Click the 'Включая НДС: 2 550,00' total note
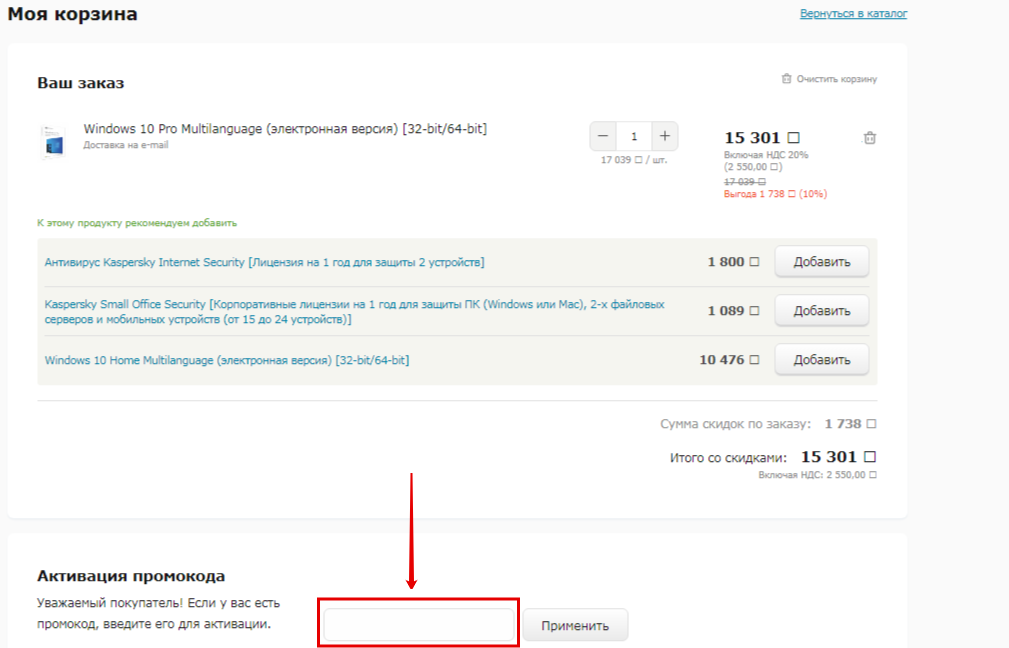Screen dimensions: 1009x648 [x=817, y=475]
